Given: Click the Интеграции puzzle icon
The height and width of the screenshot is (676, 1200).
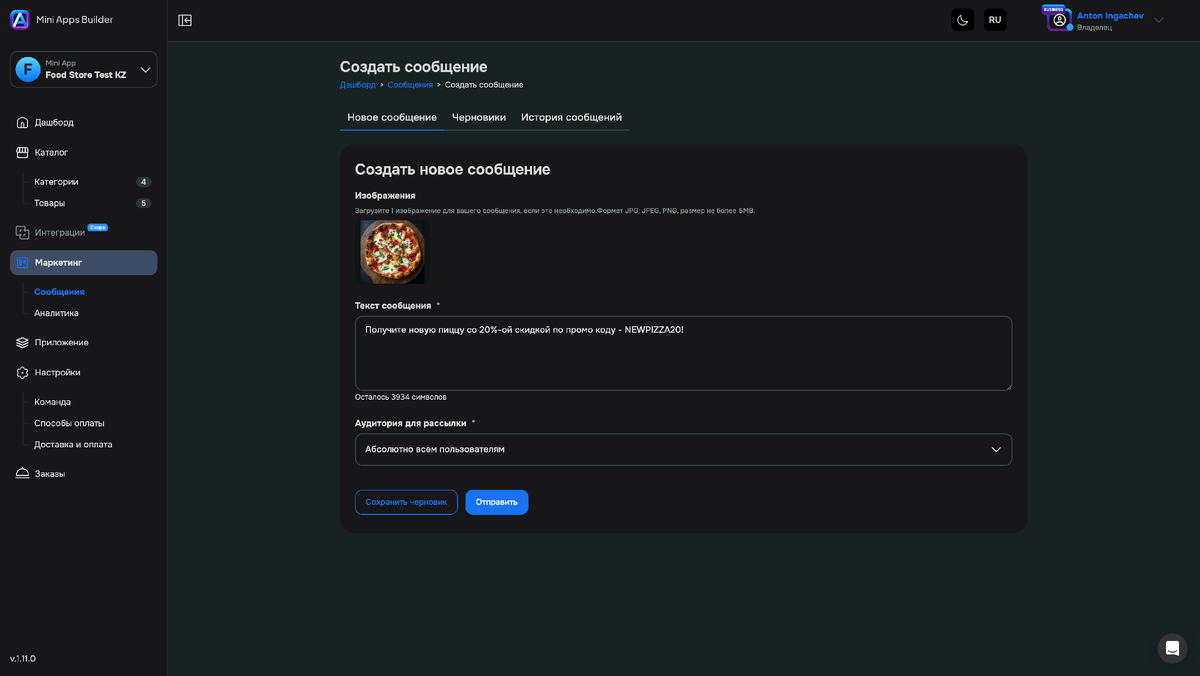Looking at the screenshot, I should [23, 232].
